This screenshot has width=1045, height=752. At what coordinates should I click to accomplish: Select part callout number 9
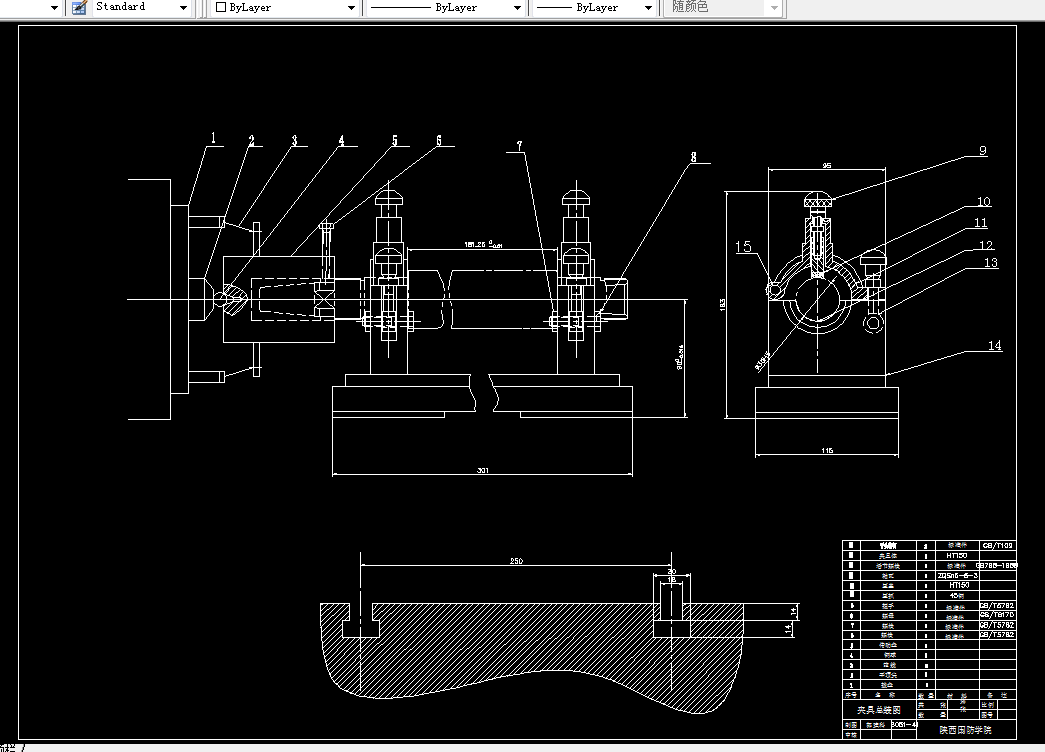point(982,151)
